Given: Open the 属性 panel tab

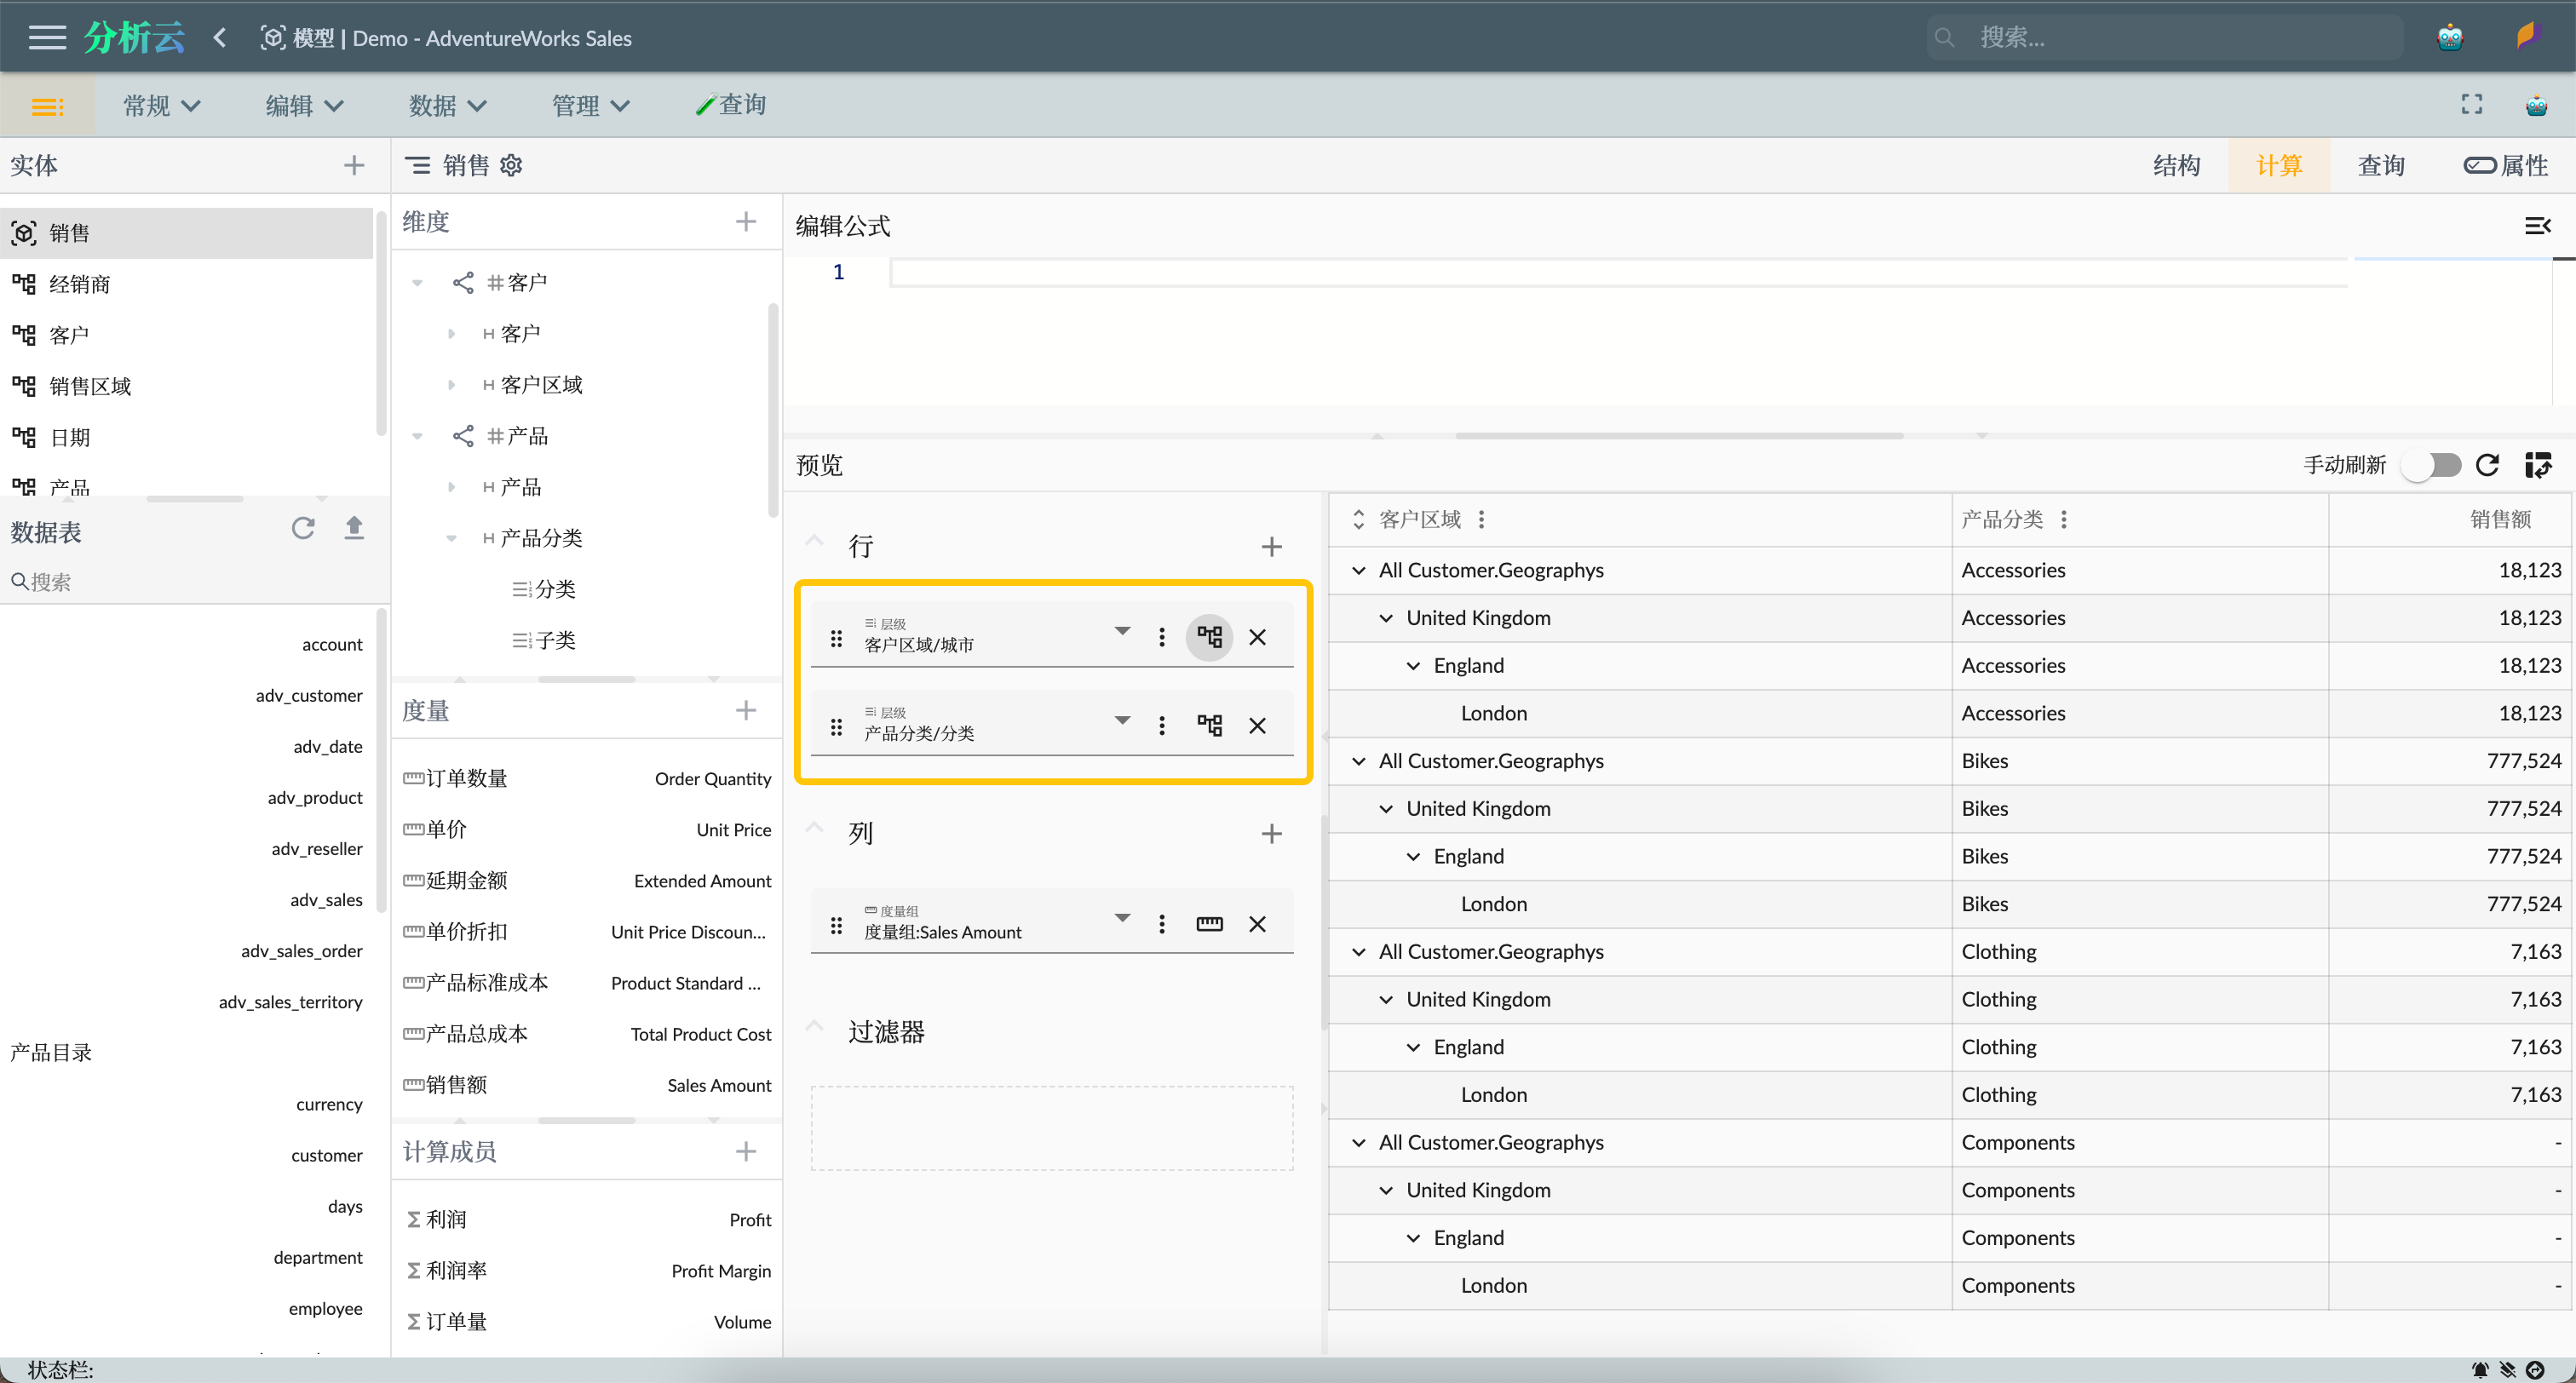Looking at the screenshot, I should point(2505,165).
